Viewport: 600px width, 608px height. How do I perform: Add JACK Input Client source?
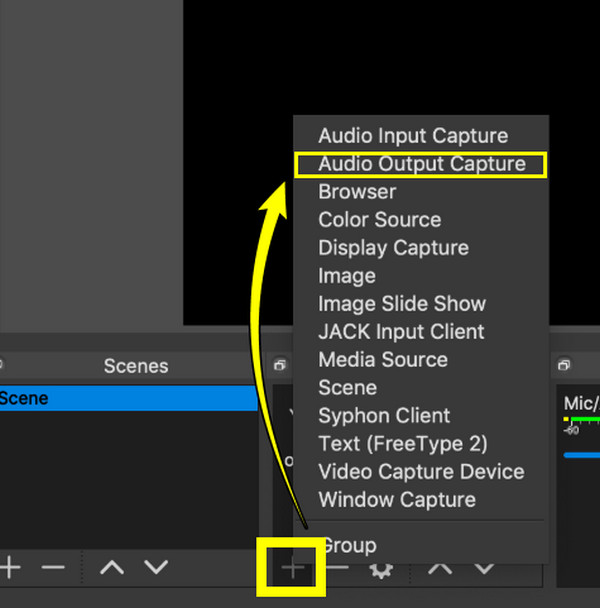click(421, 332)
